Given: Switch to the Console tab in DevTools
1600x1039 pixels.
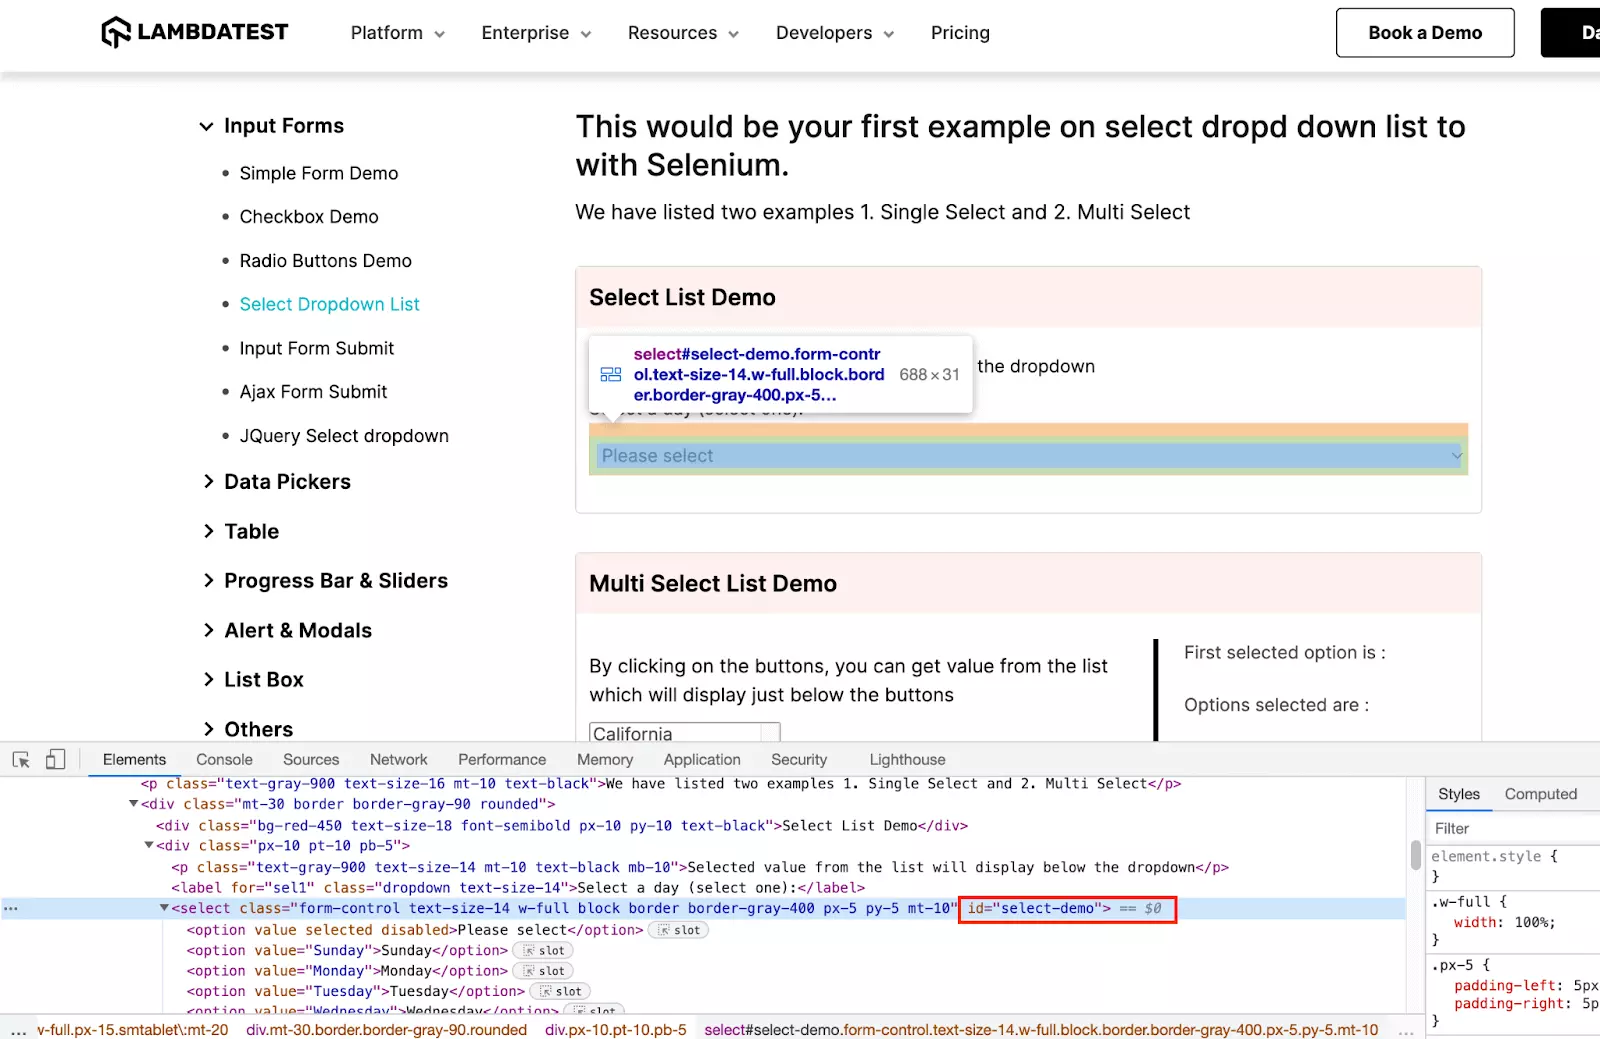Looking at the screenshot, I should 224,760.
